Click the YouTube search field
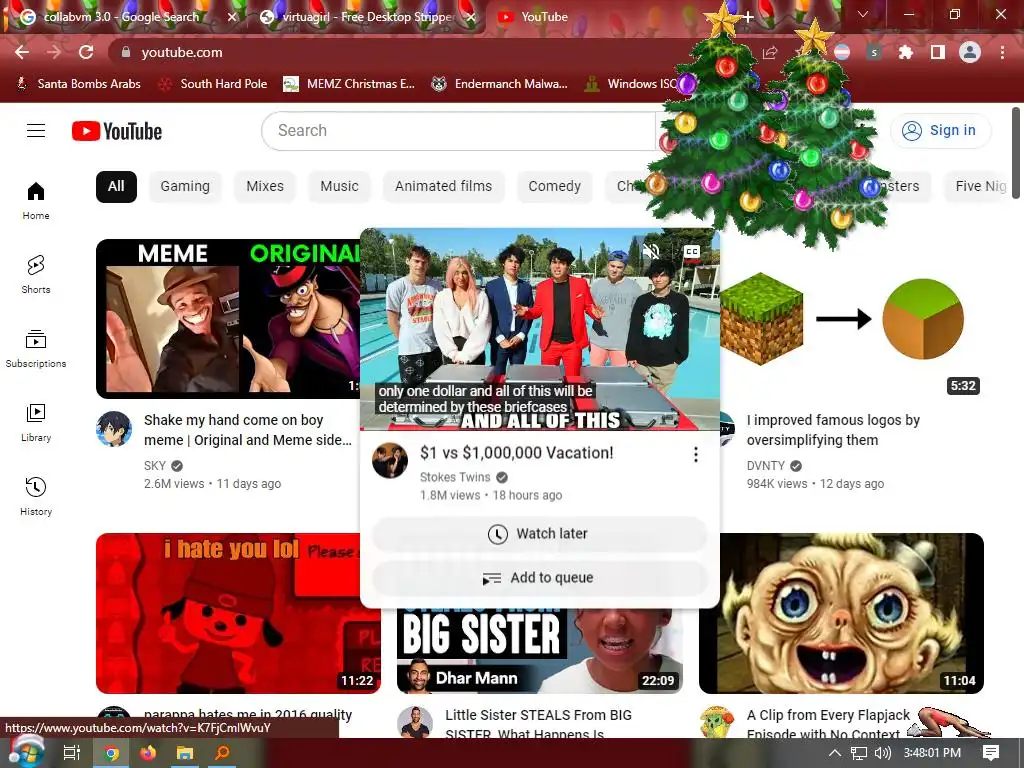This screenshot has height=768, width=1024. [458, 131]
